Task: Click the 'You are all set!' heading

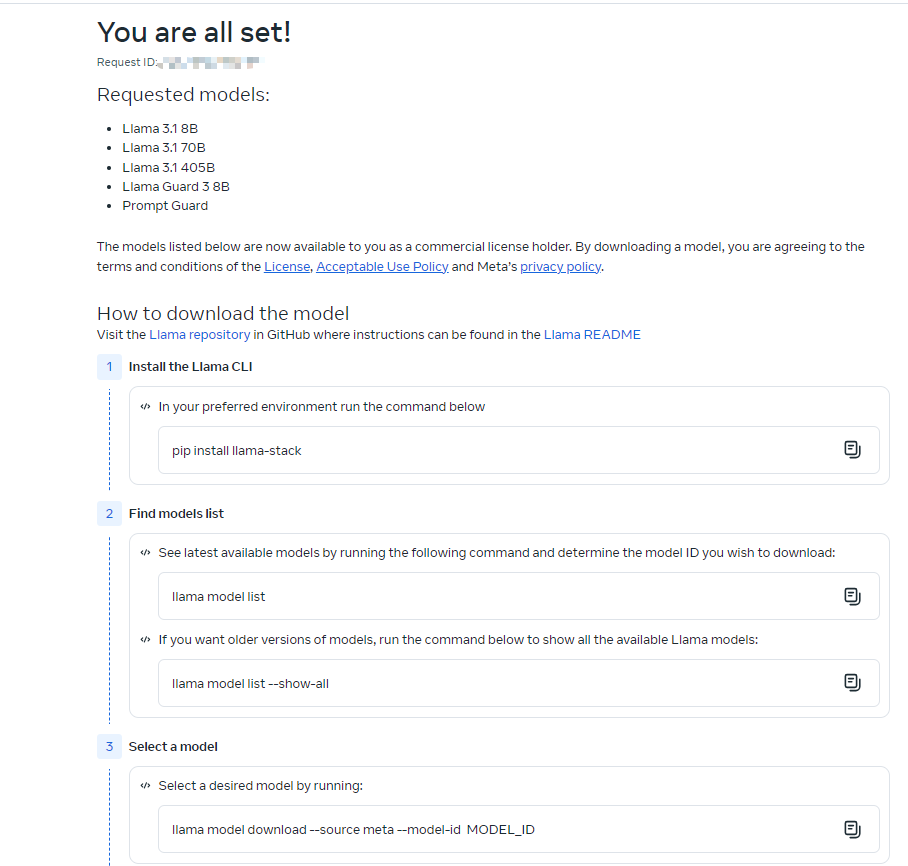Action: pos(194,32)
